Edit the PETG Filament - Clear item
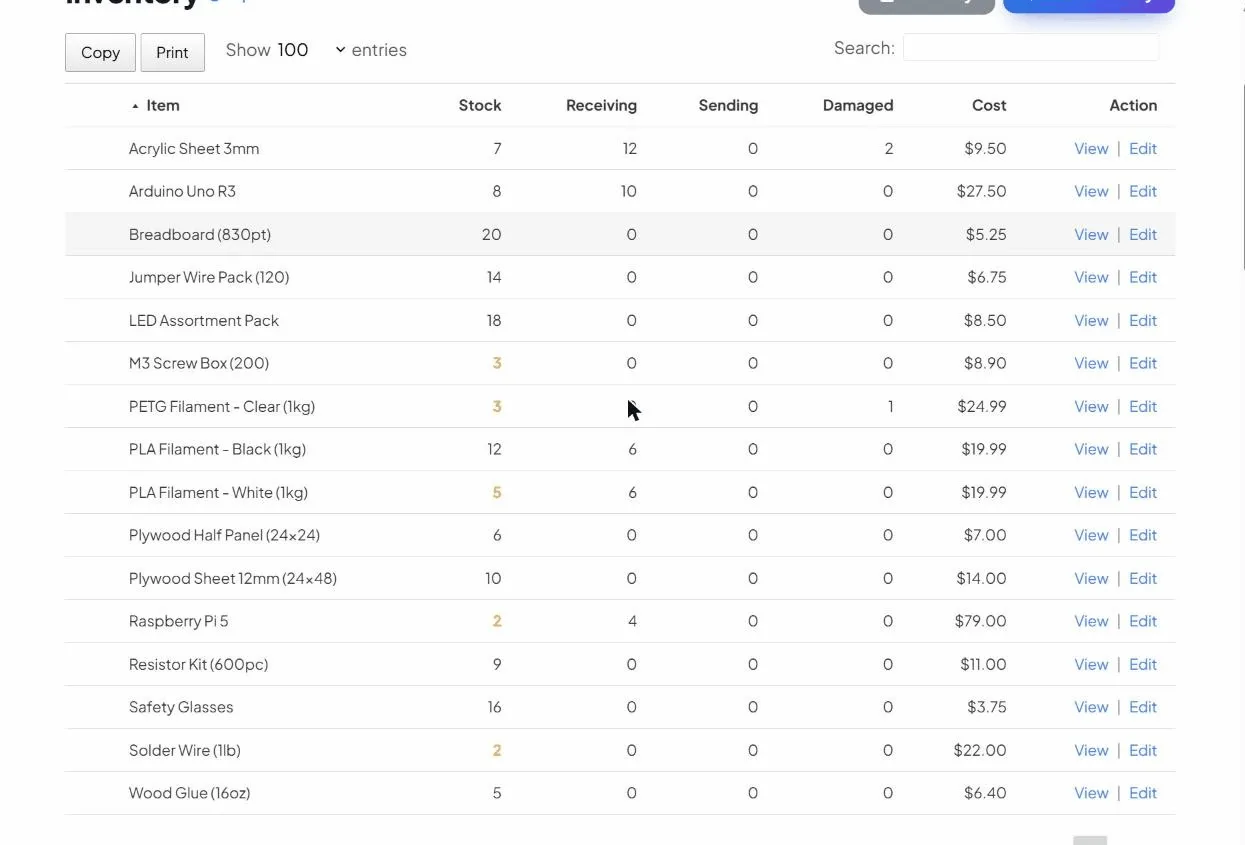This screenshot has height=845, width=1245. tap(1143, 406)
